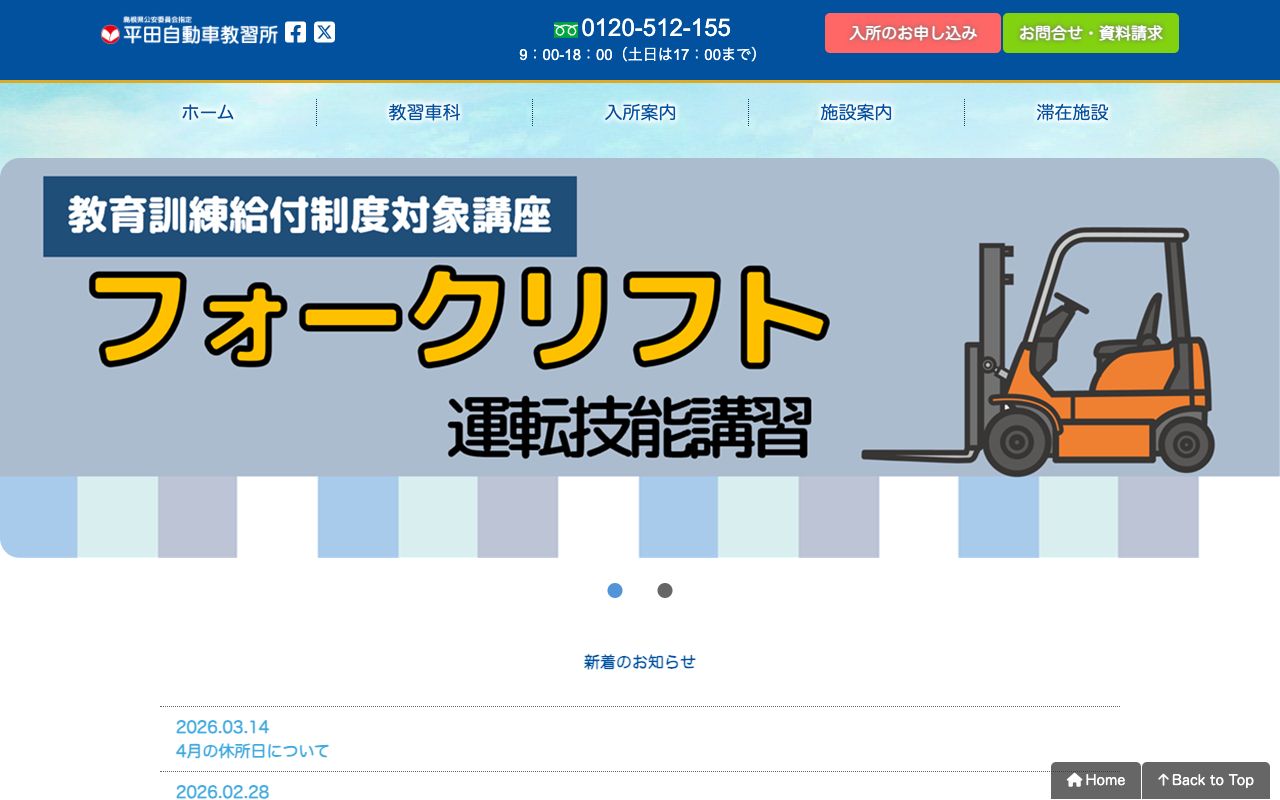The width and height of the screenshot is (1280, 800).
Task: Click the up arrow on Back to Top
Action: (1163, 780)
